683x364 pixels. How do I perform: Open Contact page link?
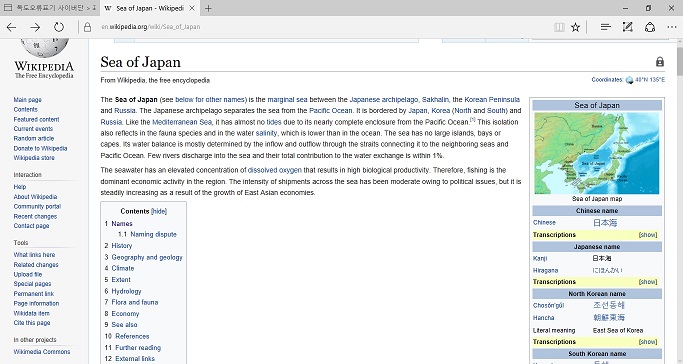coord(31,226)
